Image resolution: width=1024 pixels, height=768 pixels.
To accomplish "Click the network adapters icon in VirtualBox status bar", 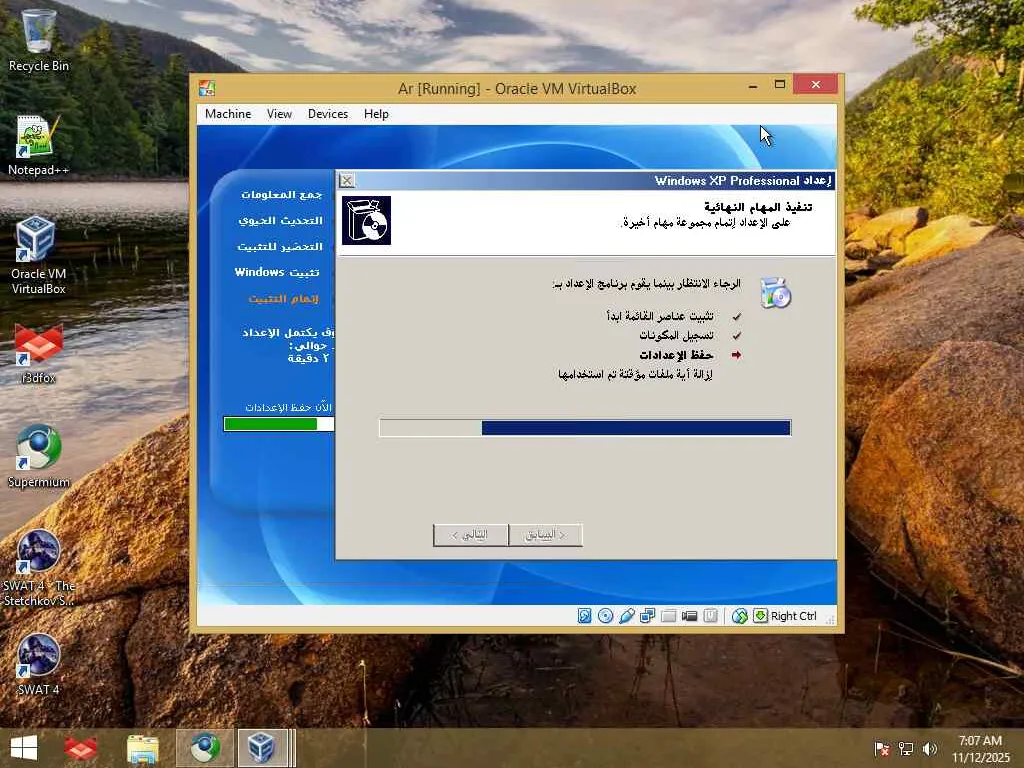I will coord(647,616).
